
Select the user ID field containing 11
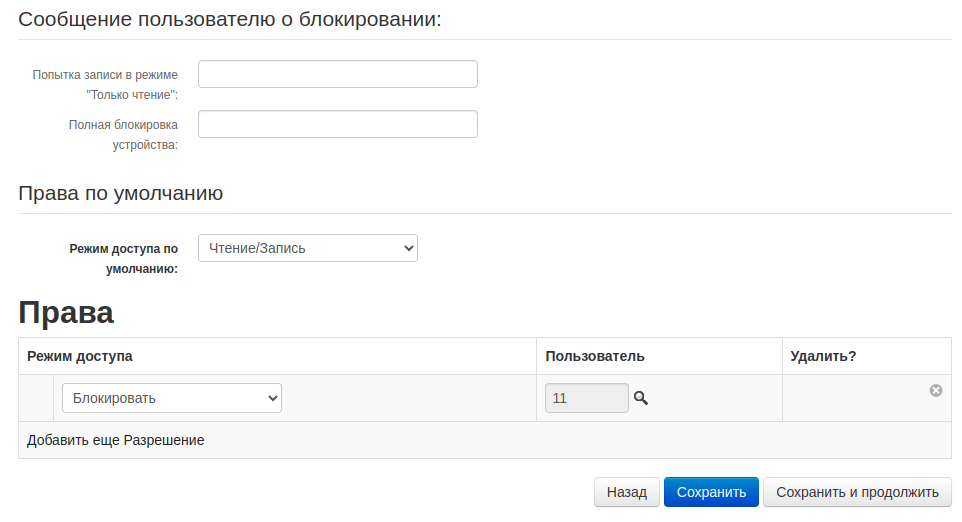coord(586,398)
